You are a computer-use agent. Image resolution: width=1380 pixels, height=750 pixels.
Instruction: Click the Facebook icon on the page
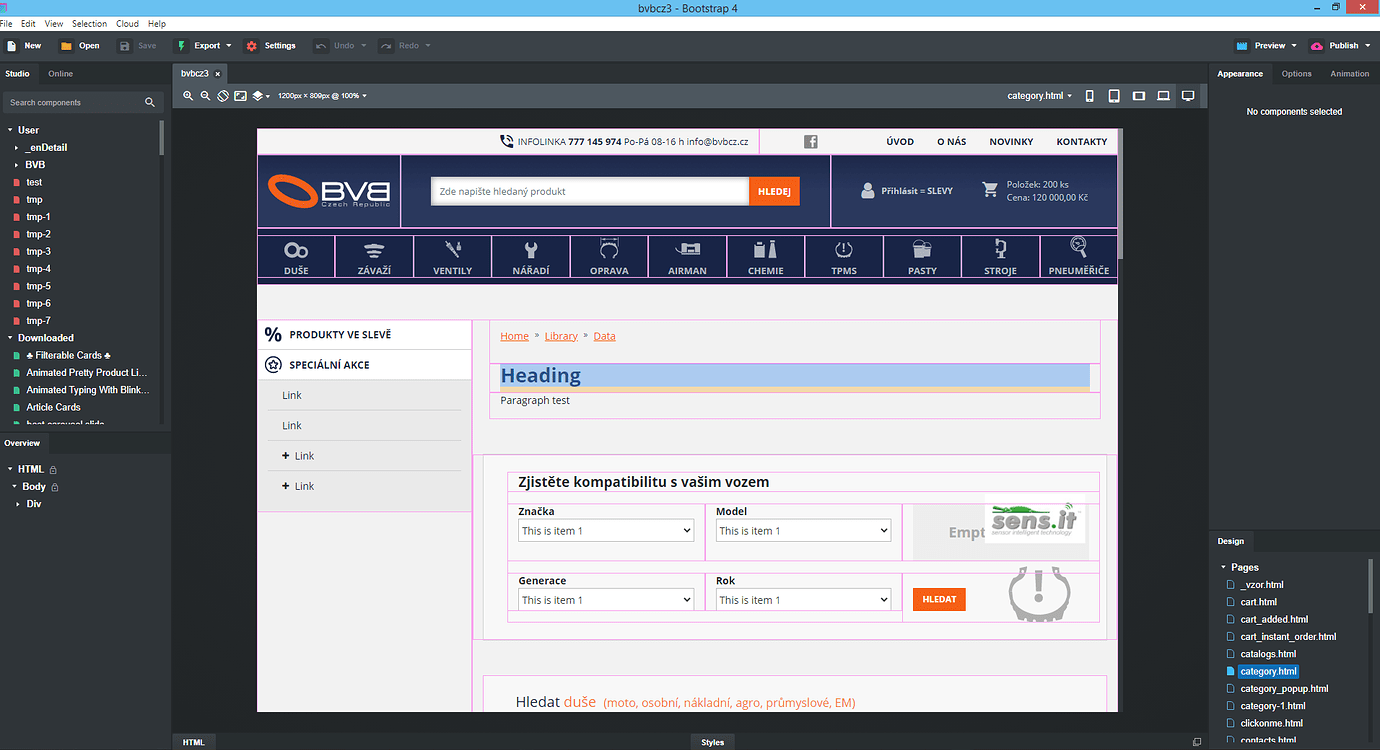pos(811,142)
